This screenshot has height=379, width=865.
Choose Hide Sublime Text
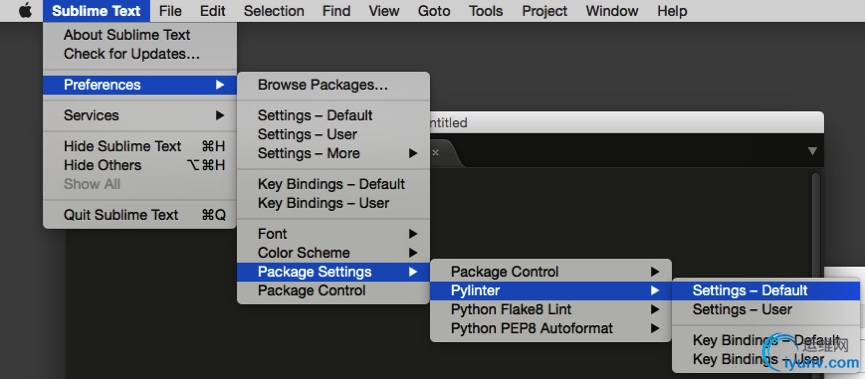pyautogui.click(x=140, y=146)
